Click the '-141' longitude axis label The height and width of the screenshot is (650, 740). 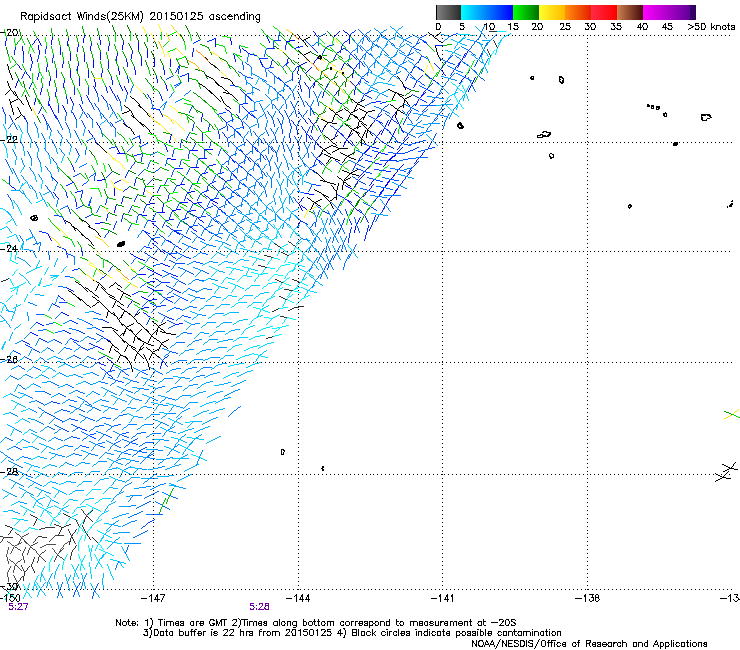443,598
